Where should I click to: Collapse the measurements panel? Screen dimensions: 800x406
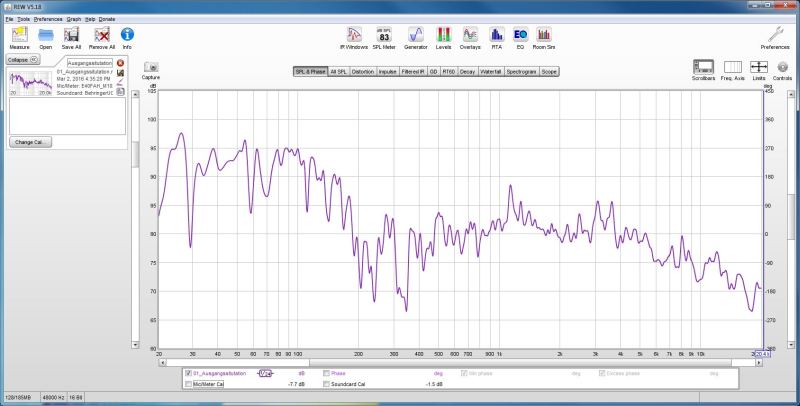pos(22,59)
